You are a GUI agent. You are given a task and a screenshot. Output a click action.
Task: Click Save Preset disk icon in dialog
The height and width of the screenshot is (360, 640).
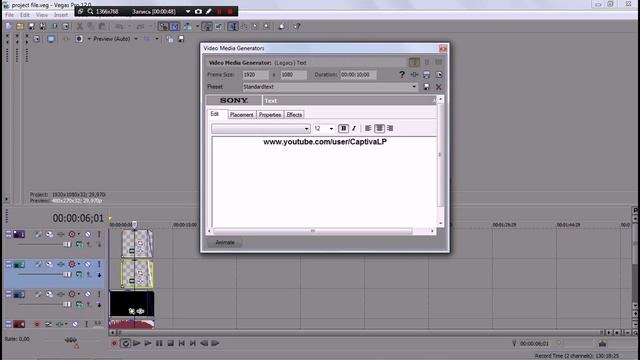click(x=427, y=87)
